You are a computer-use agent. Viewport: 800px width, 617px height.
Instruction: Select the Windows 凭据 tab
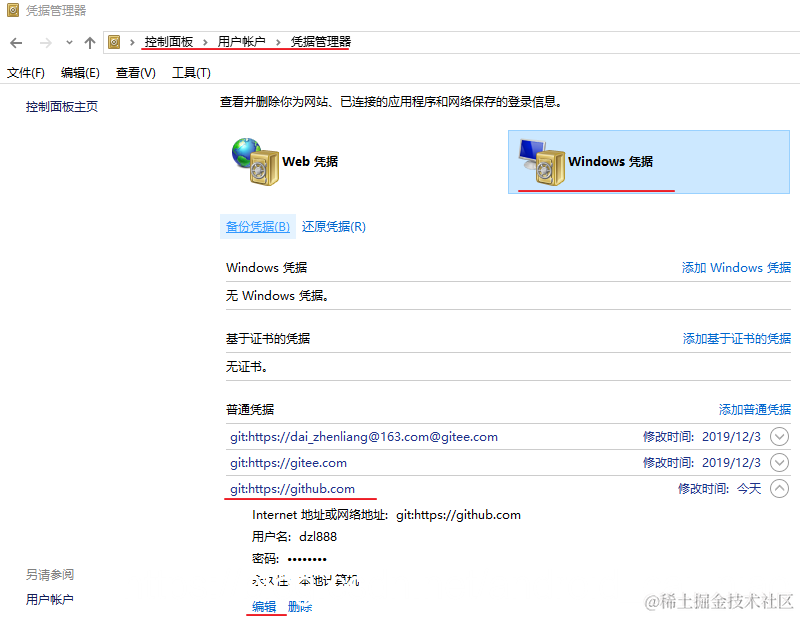point(648,162)
